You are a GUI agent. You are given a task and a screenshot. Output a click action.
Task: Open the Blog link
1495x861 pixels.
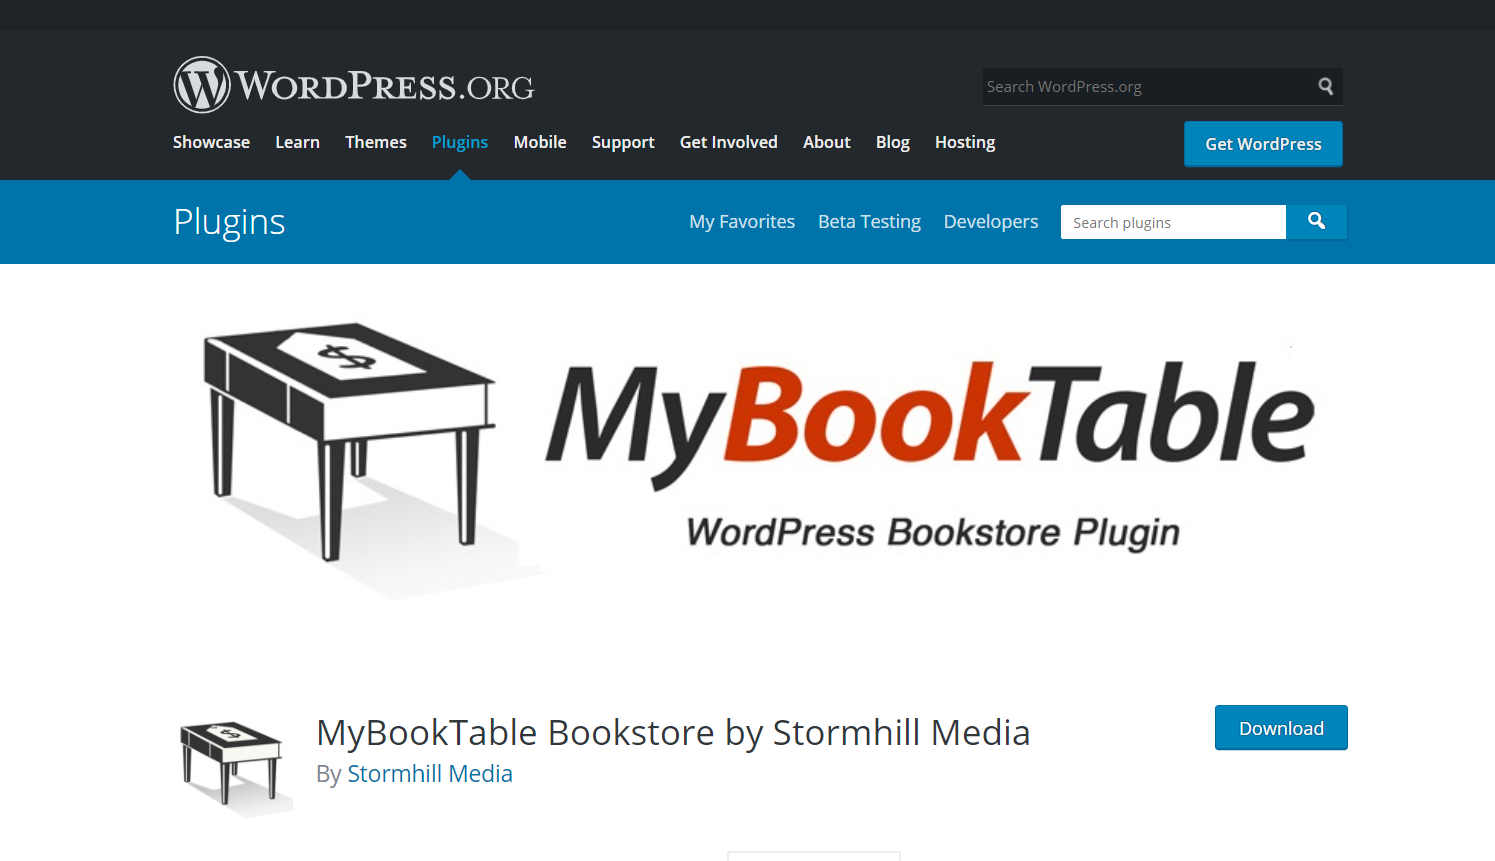click(892, 142)
